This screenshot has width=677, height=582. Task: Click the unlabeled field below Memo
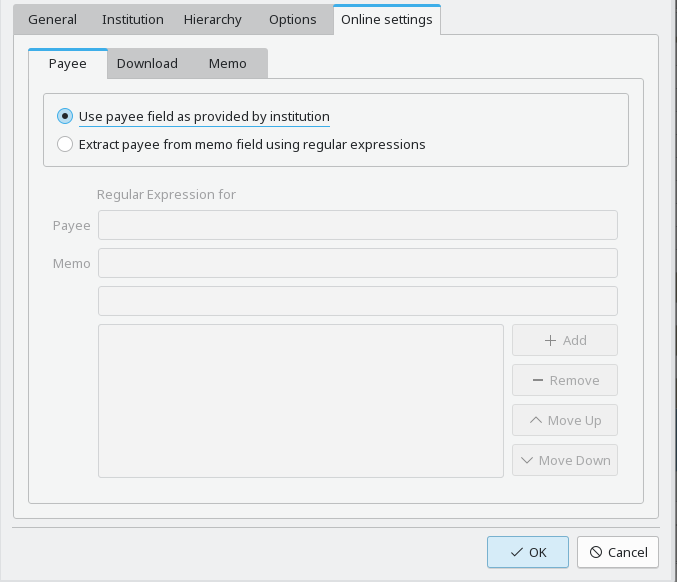click(x=357, y=301)
